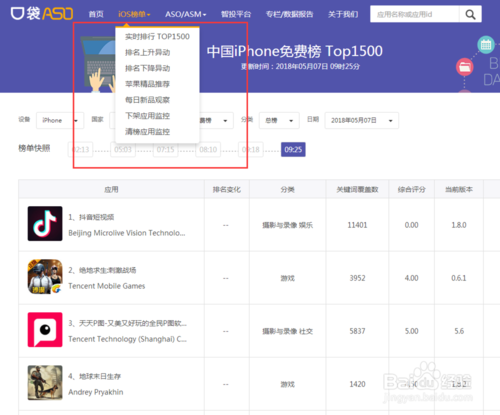Open the 绝地求生:刺激战场 app icon
The height and width of the screenshot is (415, 500).
pos(45,276)
